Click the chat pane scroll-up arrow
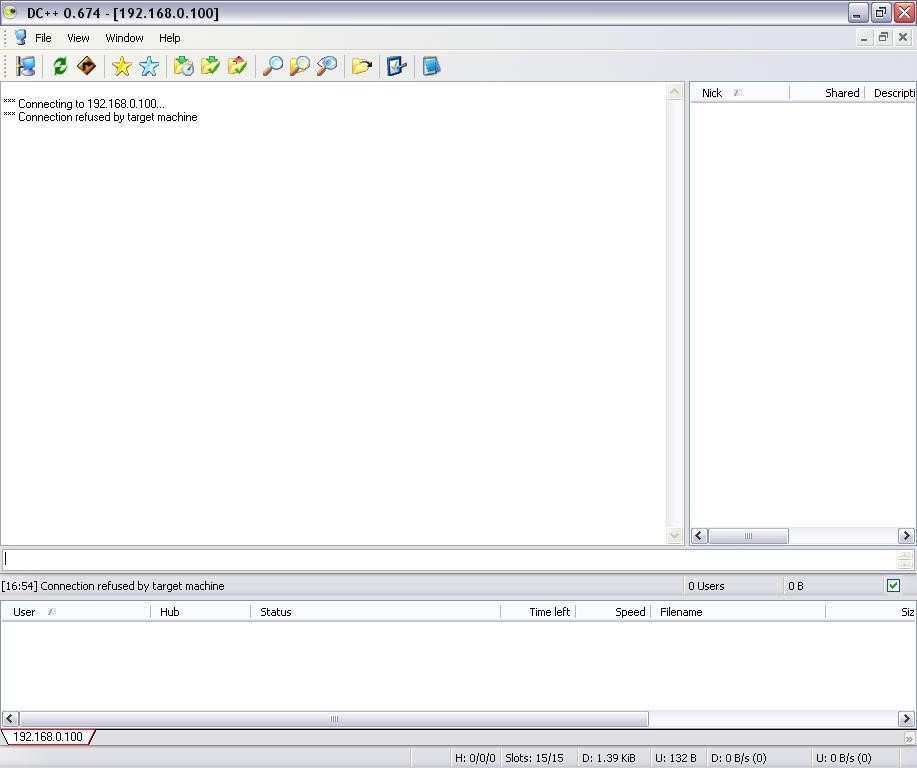The image size is (917, 768). pos(674,91)
